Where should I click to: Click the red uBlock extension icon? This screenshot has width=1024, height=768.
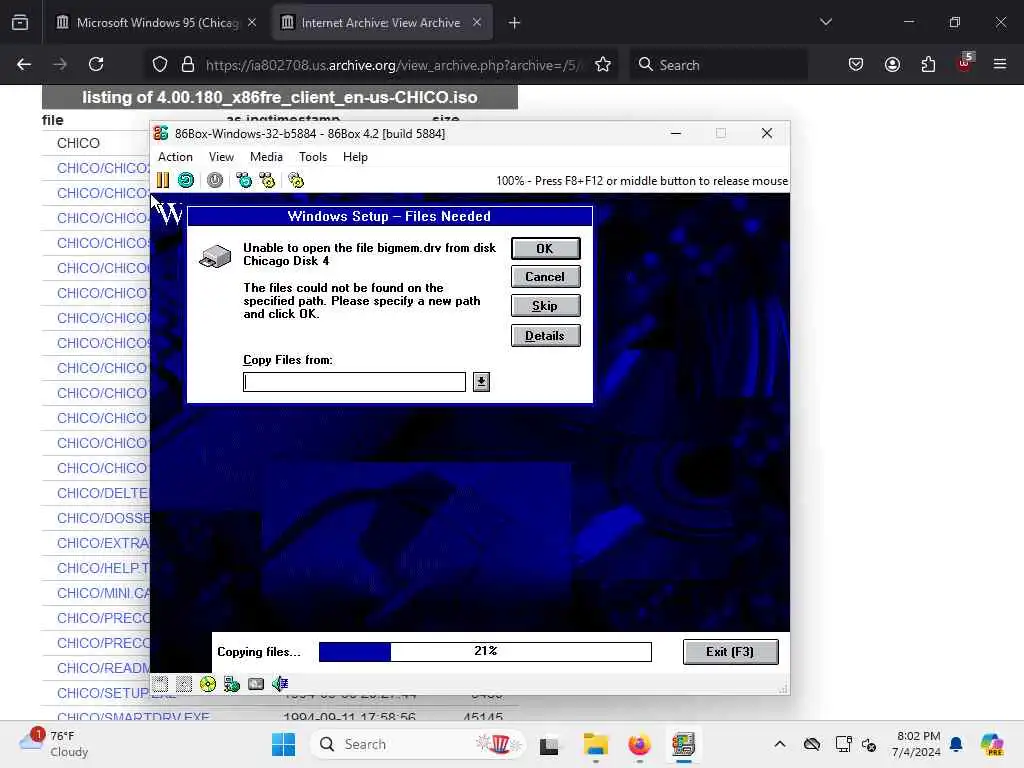964,64
